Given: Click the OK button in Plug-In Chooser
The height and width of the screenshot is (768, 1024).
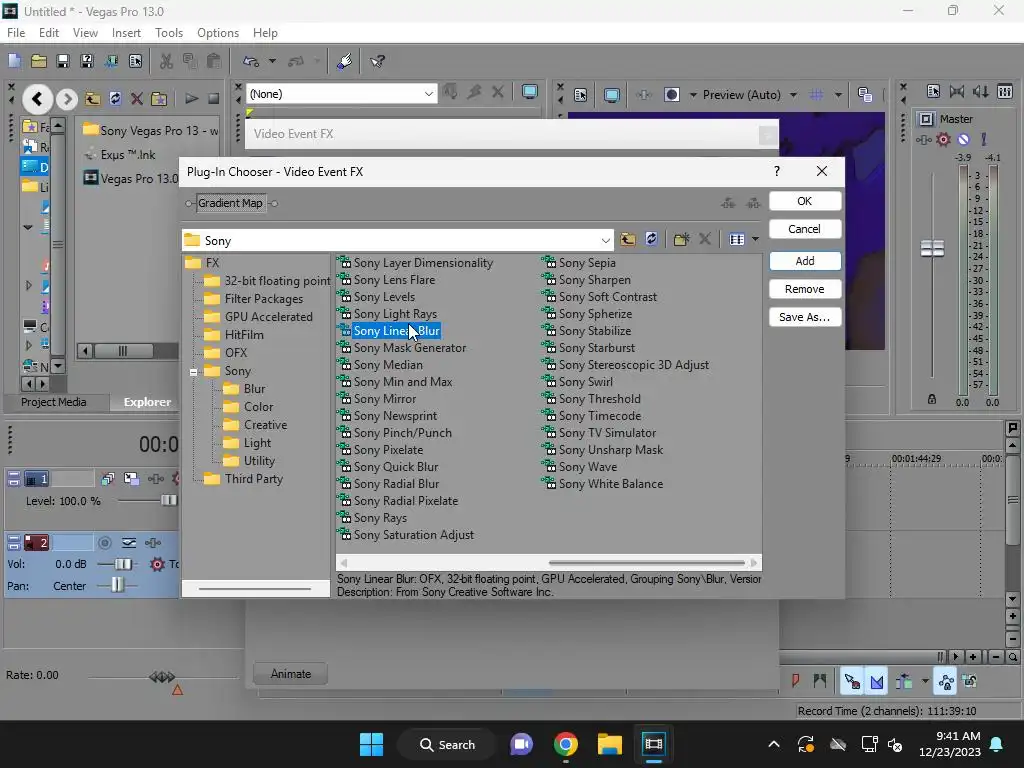Looking at the screenshot, I should (x=805, y=201).
